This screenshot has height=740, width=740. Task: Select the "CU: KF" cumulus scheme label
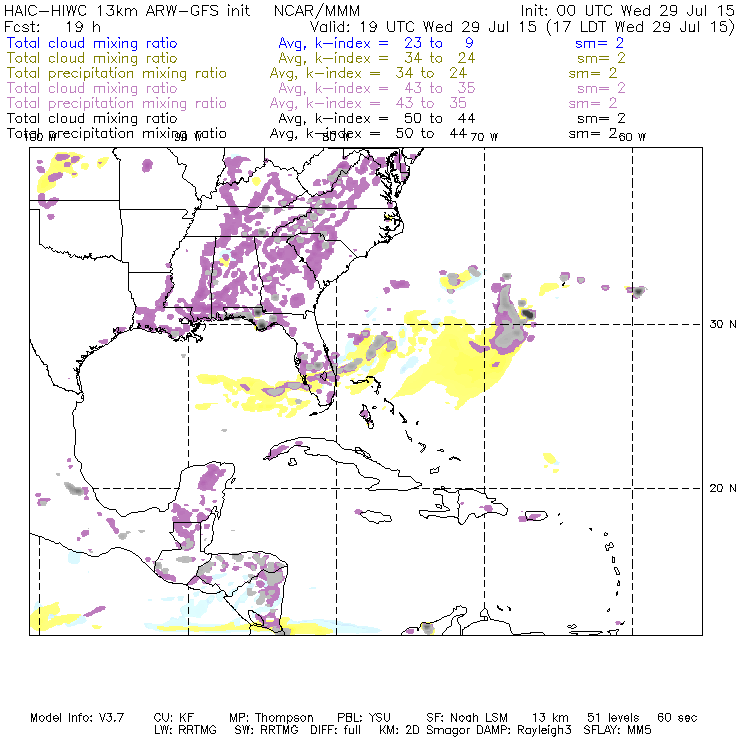(174, 718)
